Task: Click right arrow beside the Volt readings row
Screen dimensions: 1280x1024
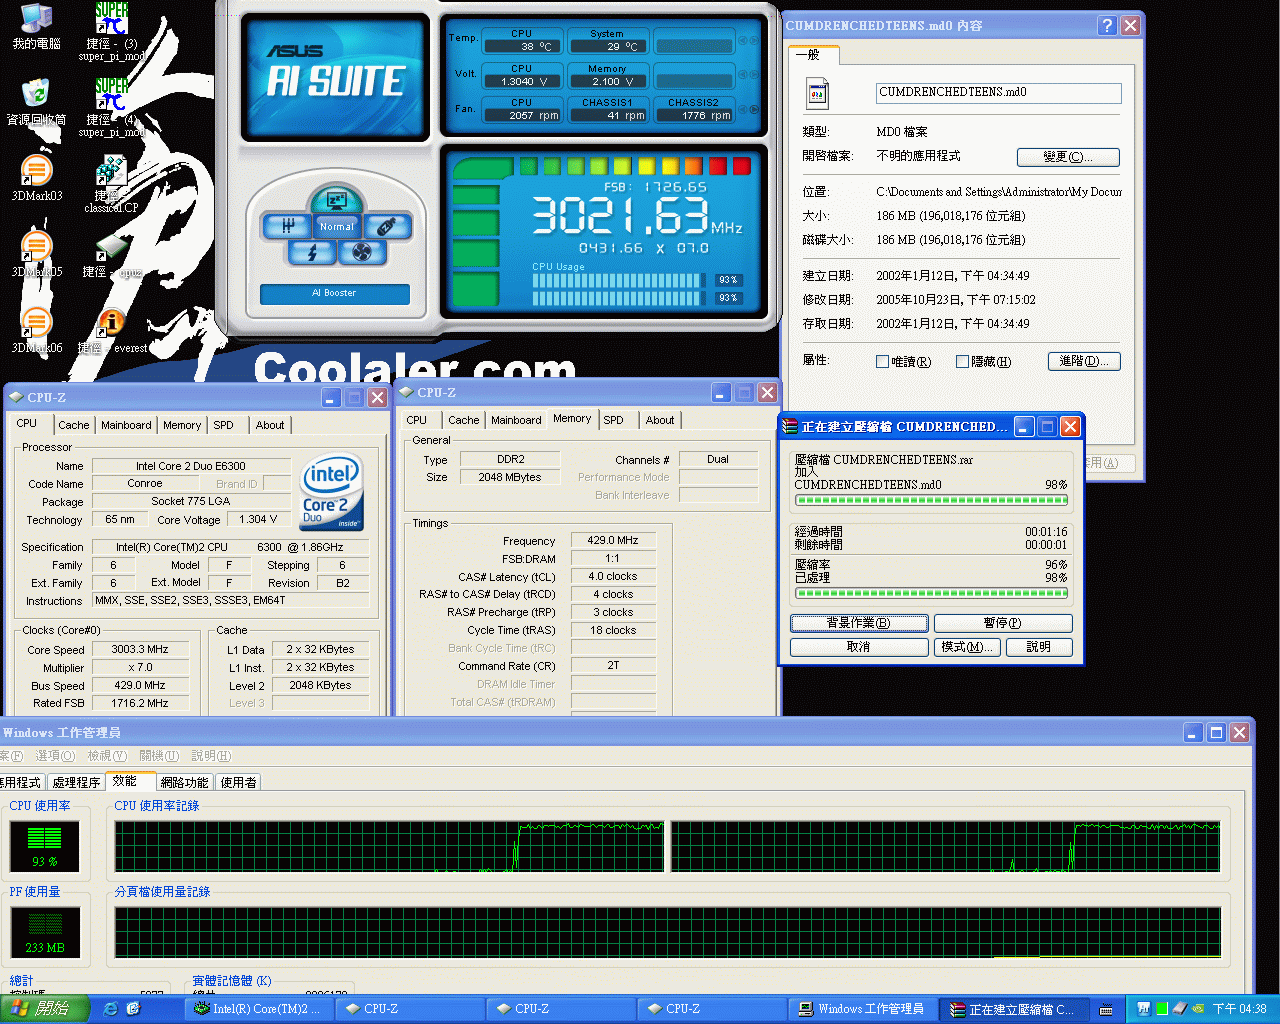Action: [754, 74]
